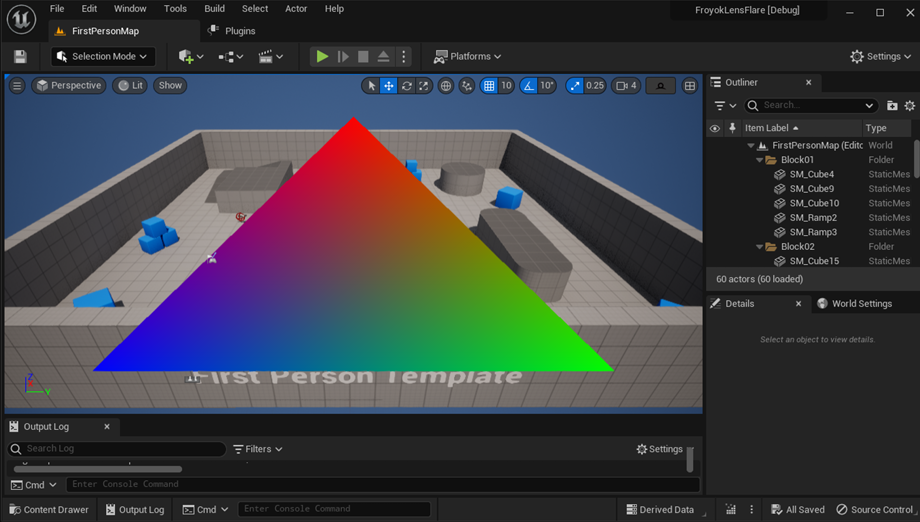Open Derived Data status menu

660,510
